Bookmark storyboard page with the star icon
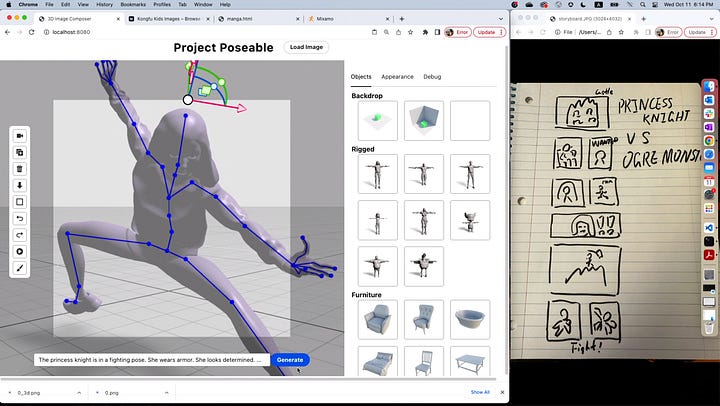Viewport: 720px width, 406px height. pos(621,32)
